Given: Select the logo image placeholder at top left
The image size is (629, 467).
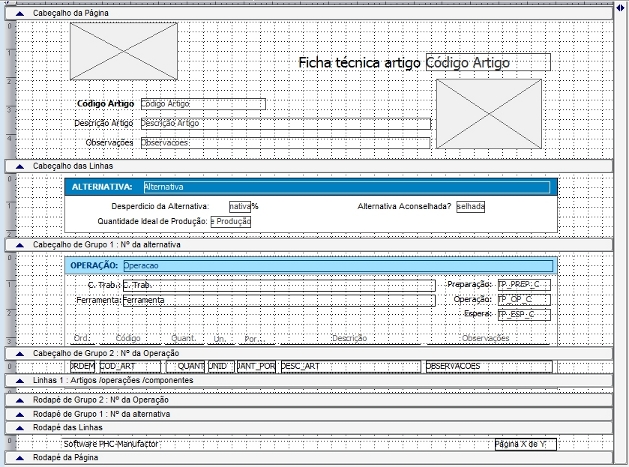Looking at the screenshot, I should (x=124, y=51).
